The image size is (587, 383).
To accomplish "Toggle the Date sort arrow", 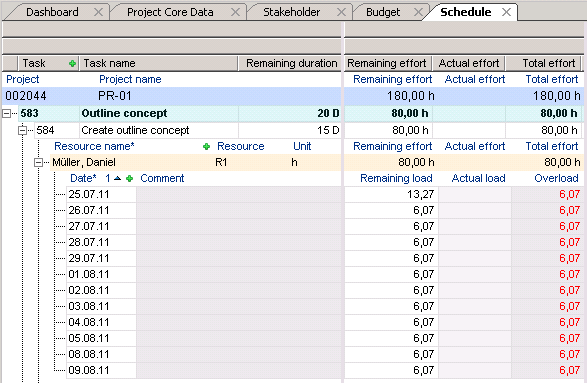I will (x=118, y=178).
